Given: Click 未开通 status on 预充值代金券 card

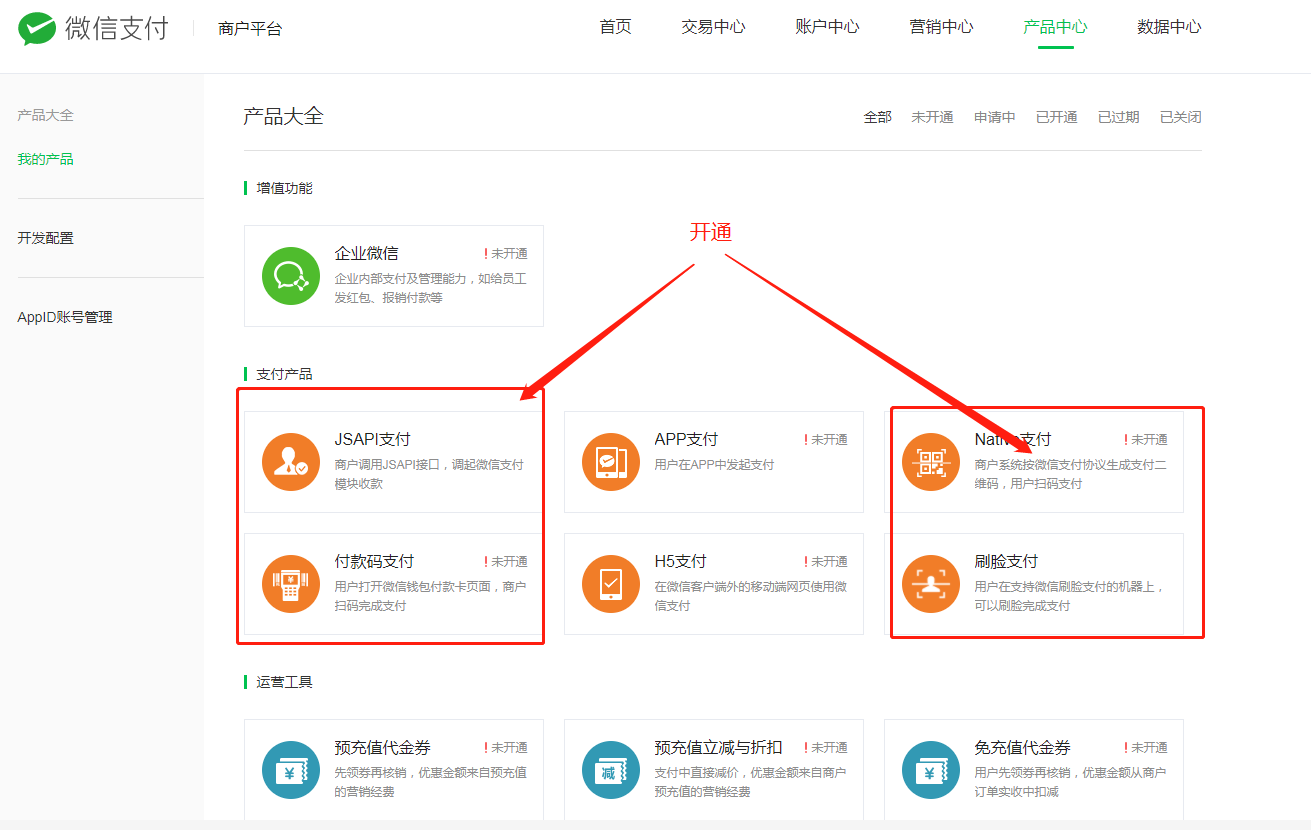Looking at the screenshot, I should (x=506, y=748).
